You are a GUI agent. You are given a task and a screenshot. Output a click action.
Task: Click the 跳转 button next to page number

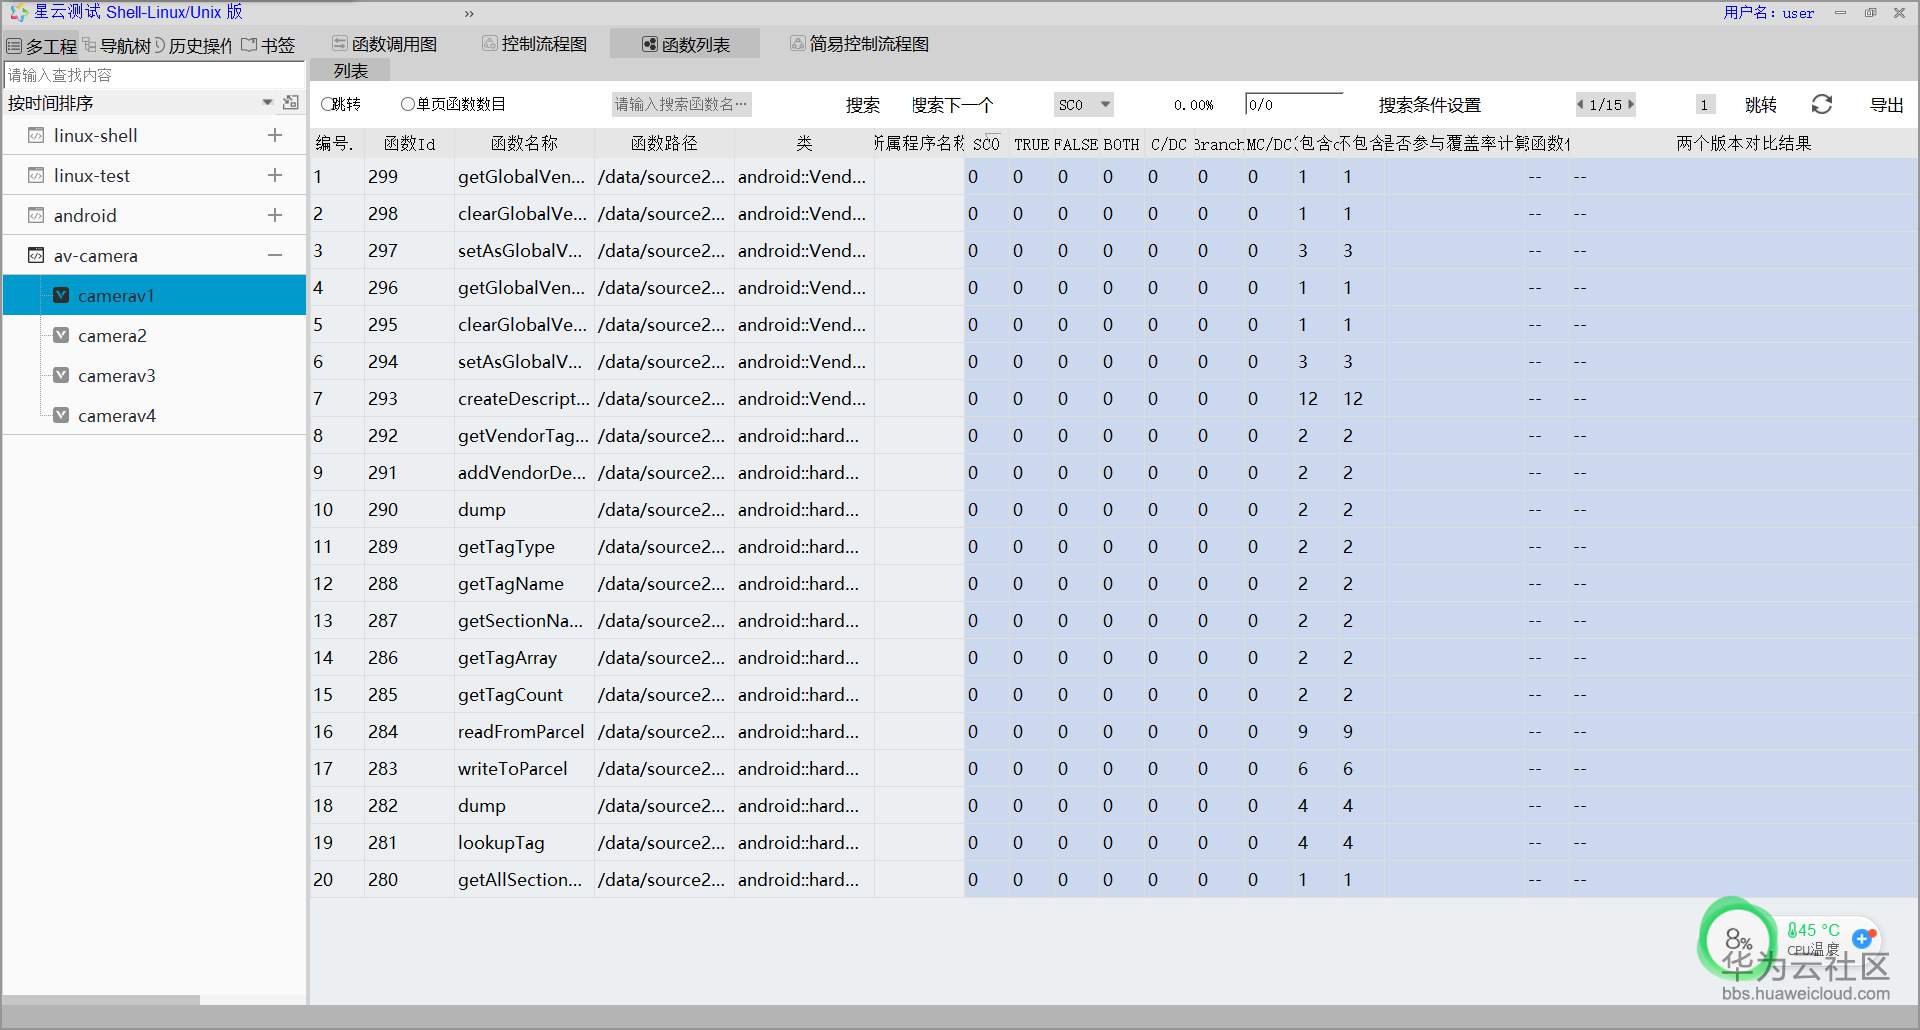(1761, 105)
